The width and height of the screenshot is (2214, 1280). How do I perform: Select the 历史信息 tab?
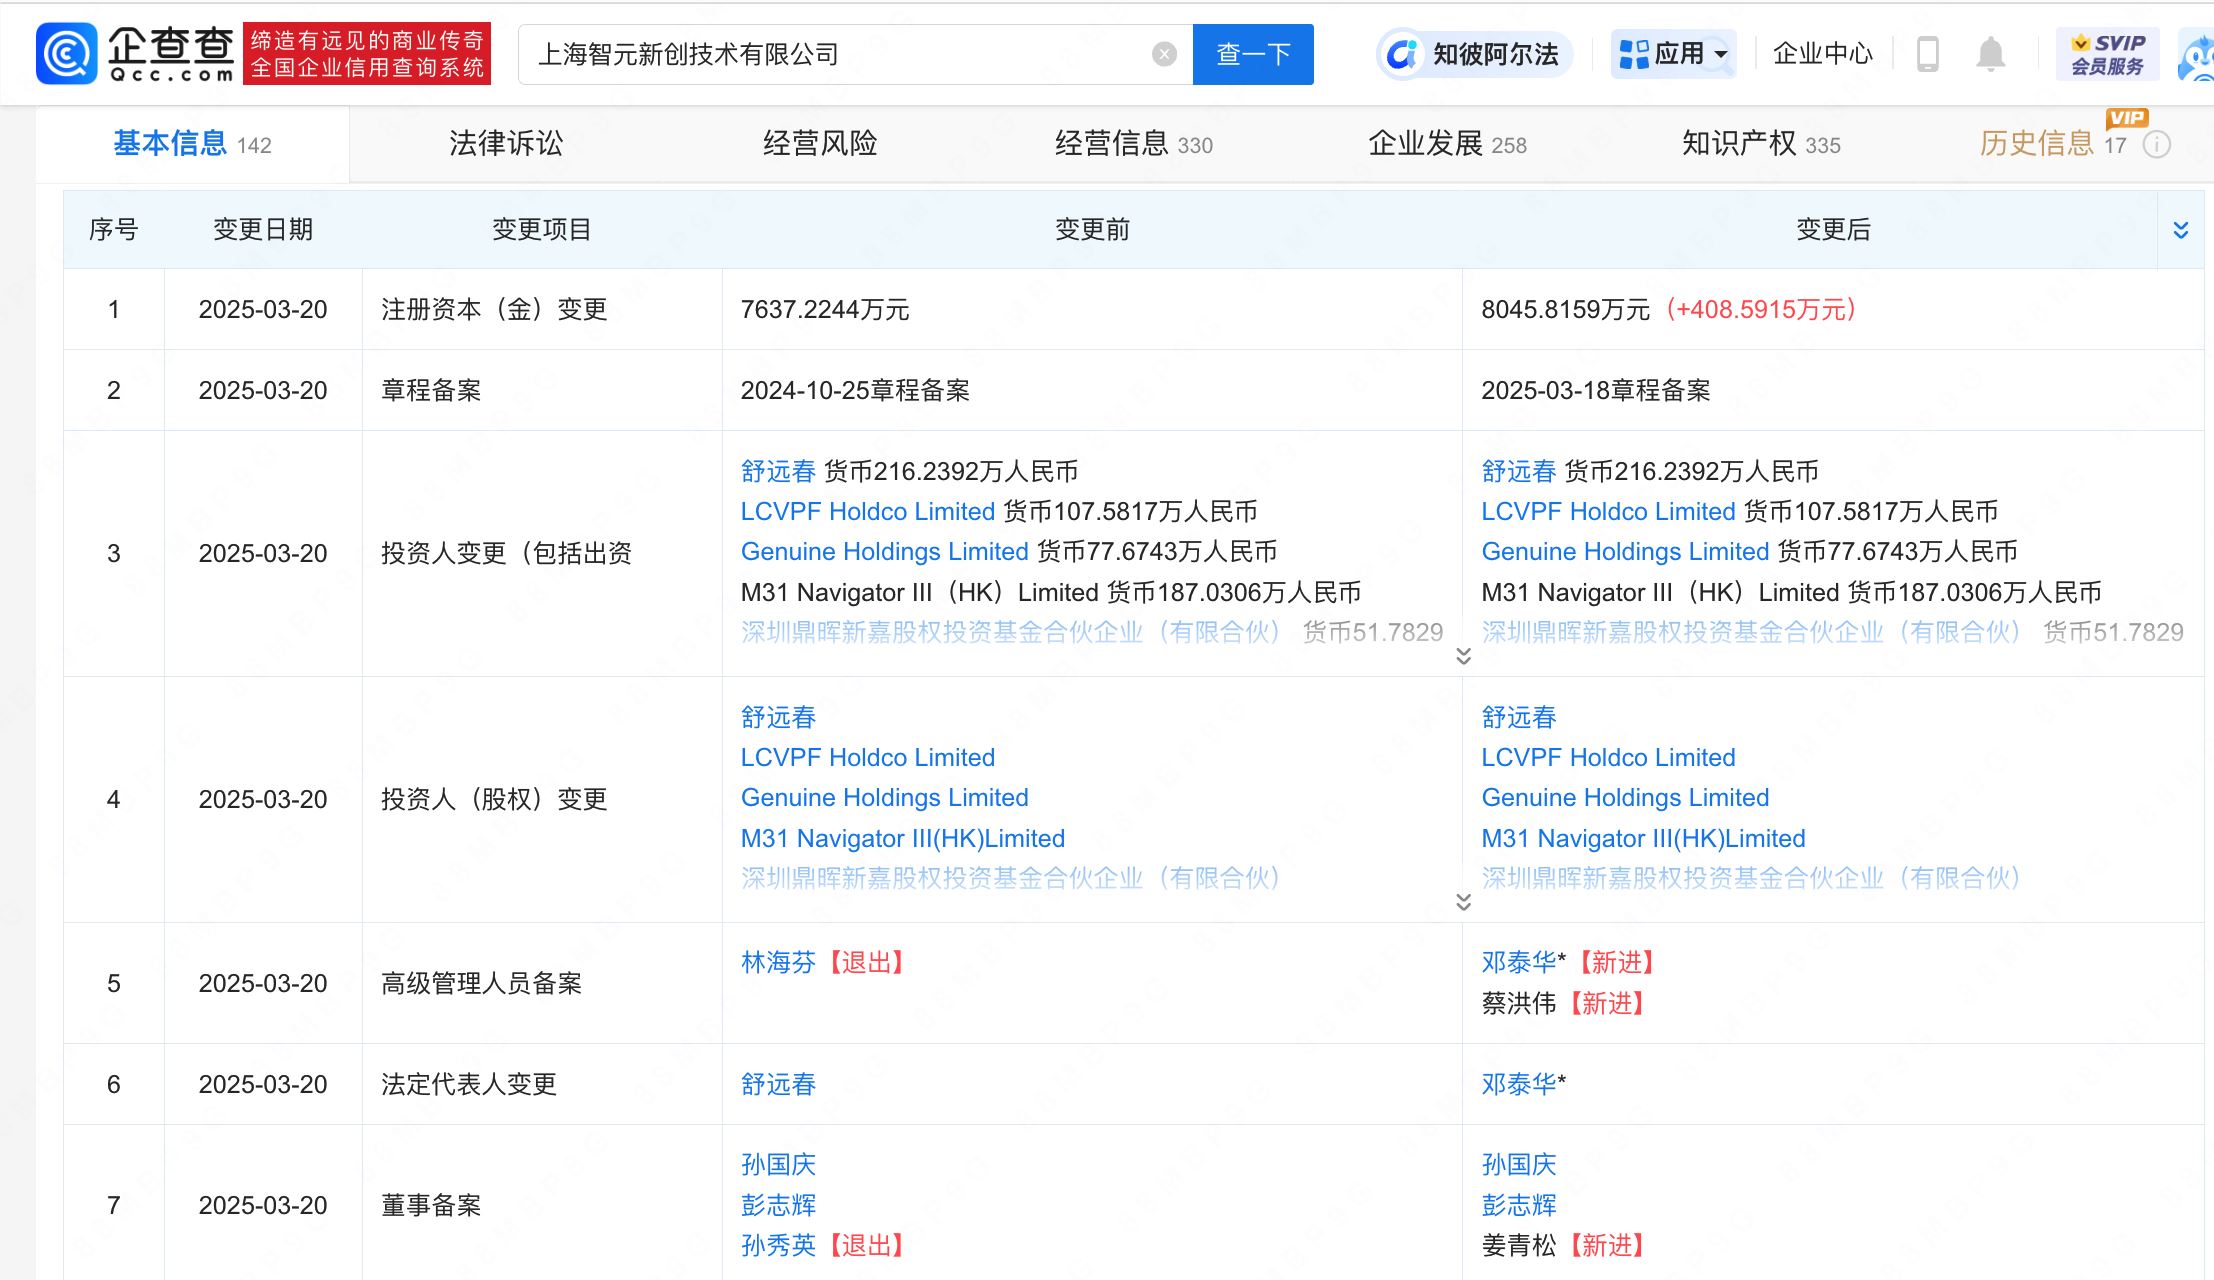[2035, 143]
